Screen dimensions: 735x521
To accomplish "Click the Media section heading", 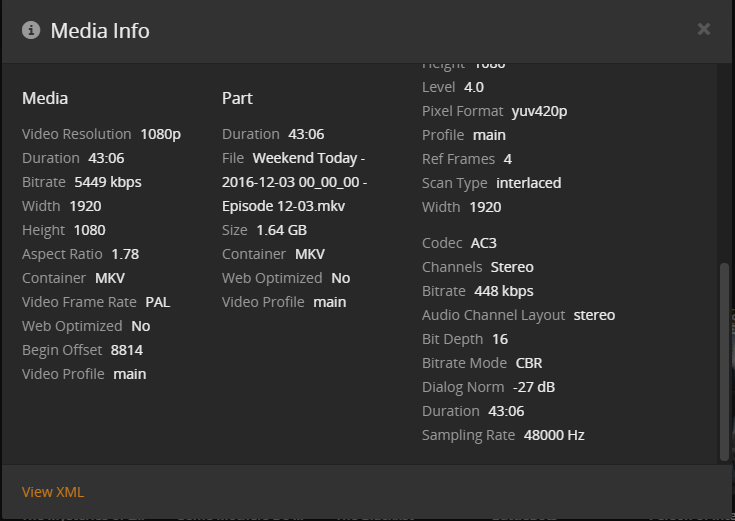I will click(45, 98).
